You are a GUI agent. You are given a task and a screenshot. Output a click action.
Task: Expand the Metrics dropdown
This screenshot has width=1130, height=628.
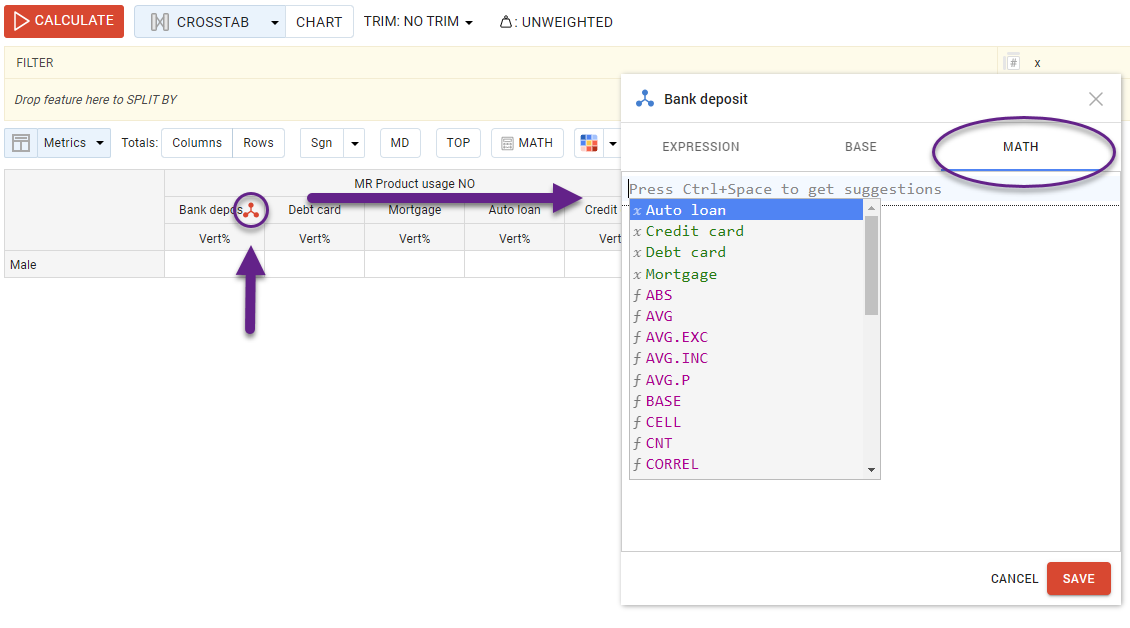tap(100, 143)
